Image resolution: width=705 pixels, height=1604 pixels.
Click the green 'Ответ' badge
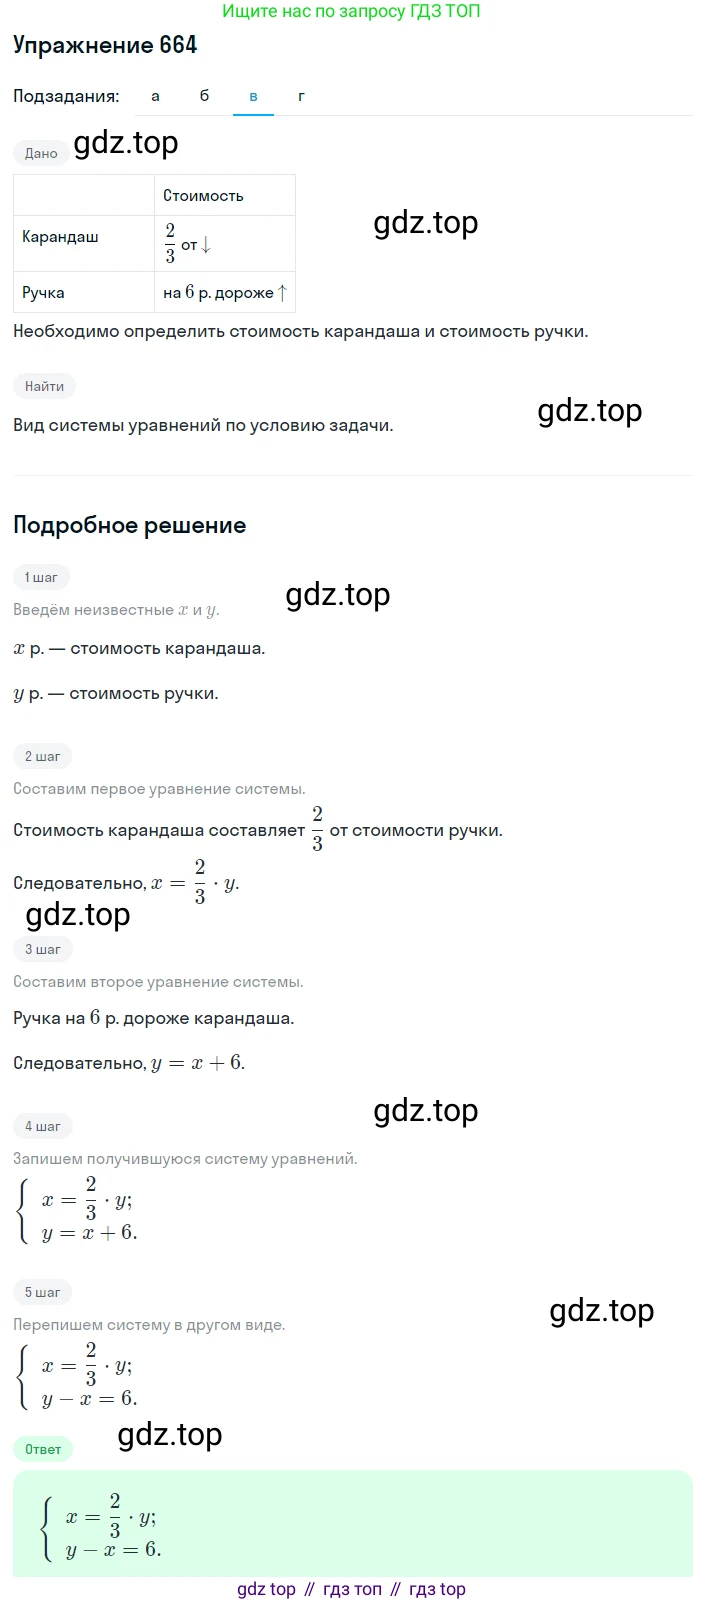click(43, 1449)
